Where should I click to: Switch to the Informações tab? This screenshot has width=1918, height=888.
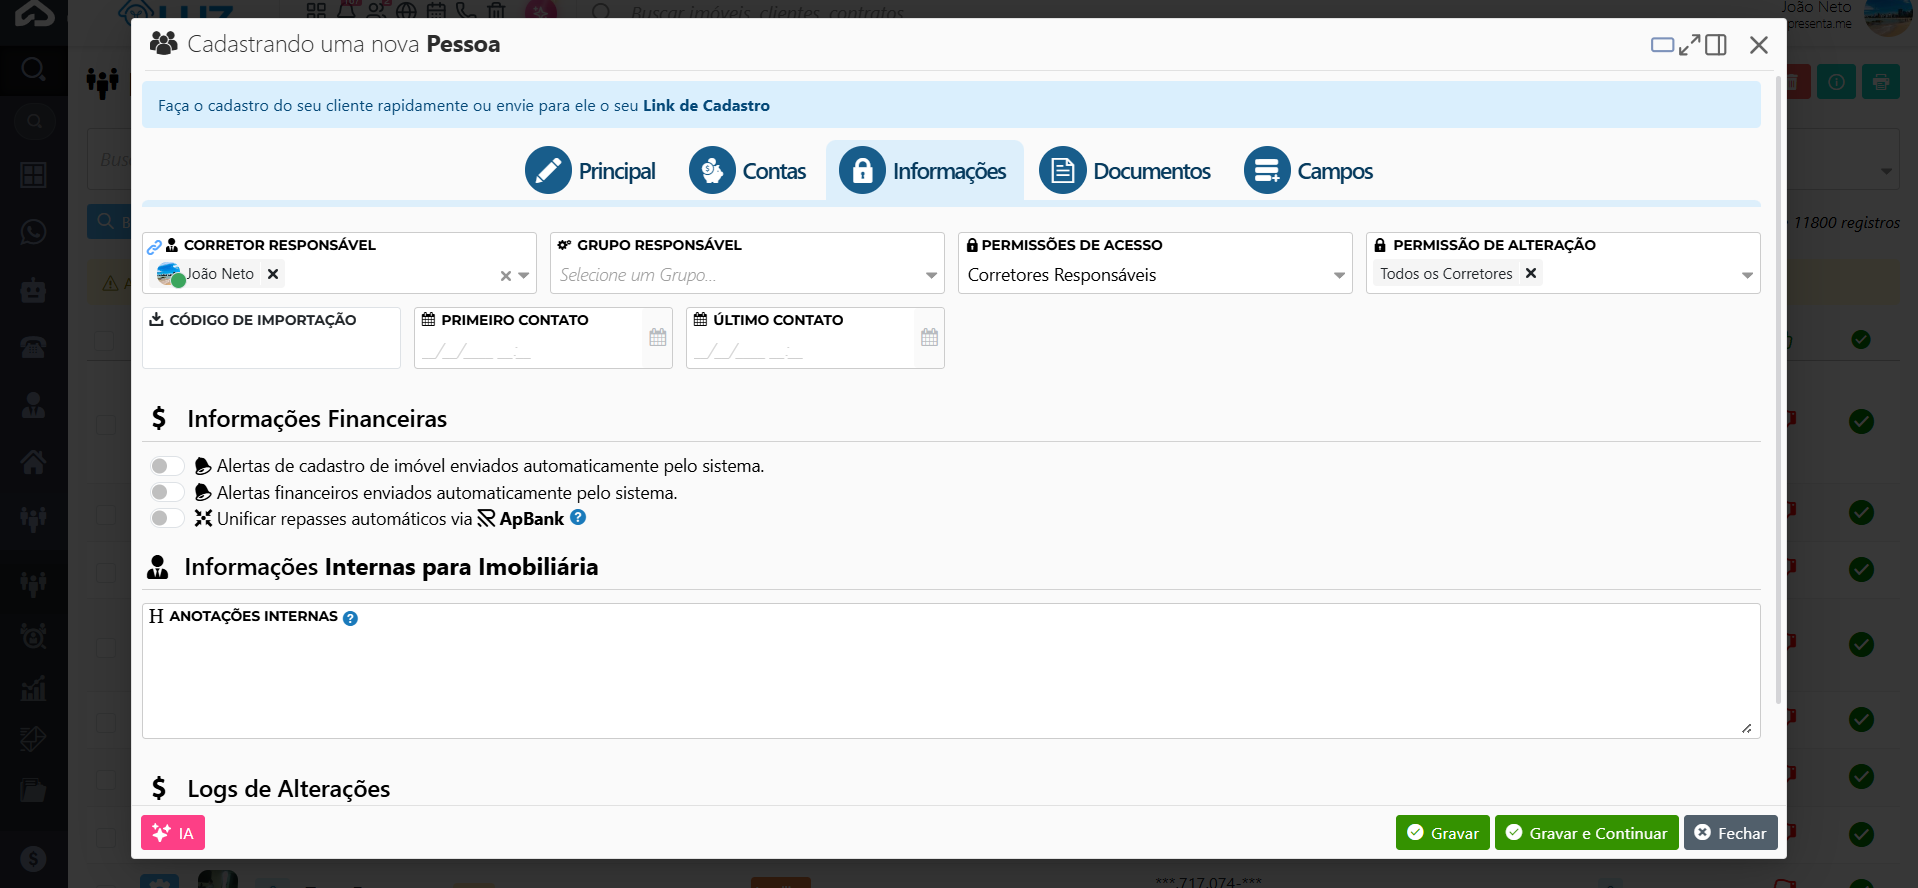[924, 171]
